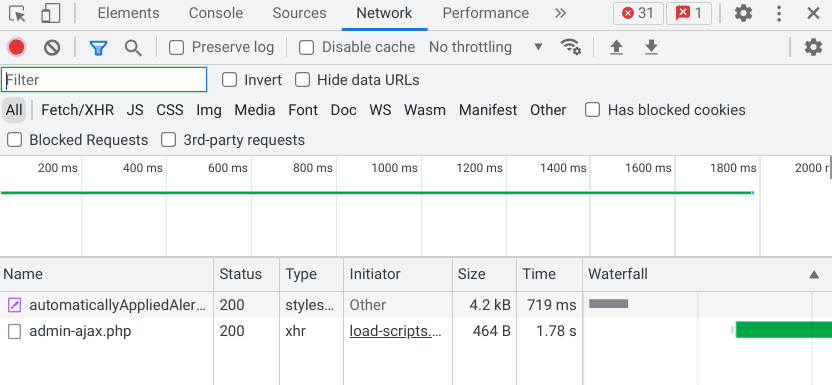Open Network panel settings gear

tap(813, 48)
